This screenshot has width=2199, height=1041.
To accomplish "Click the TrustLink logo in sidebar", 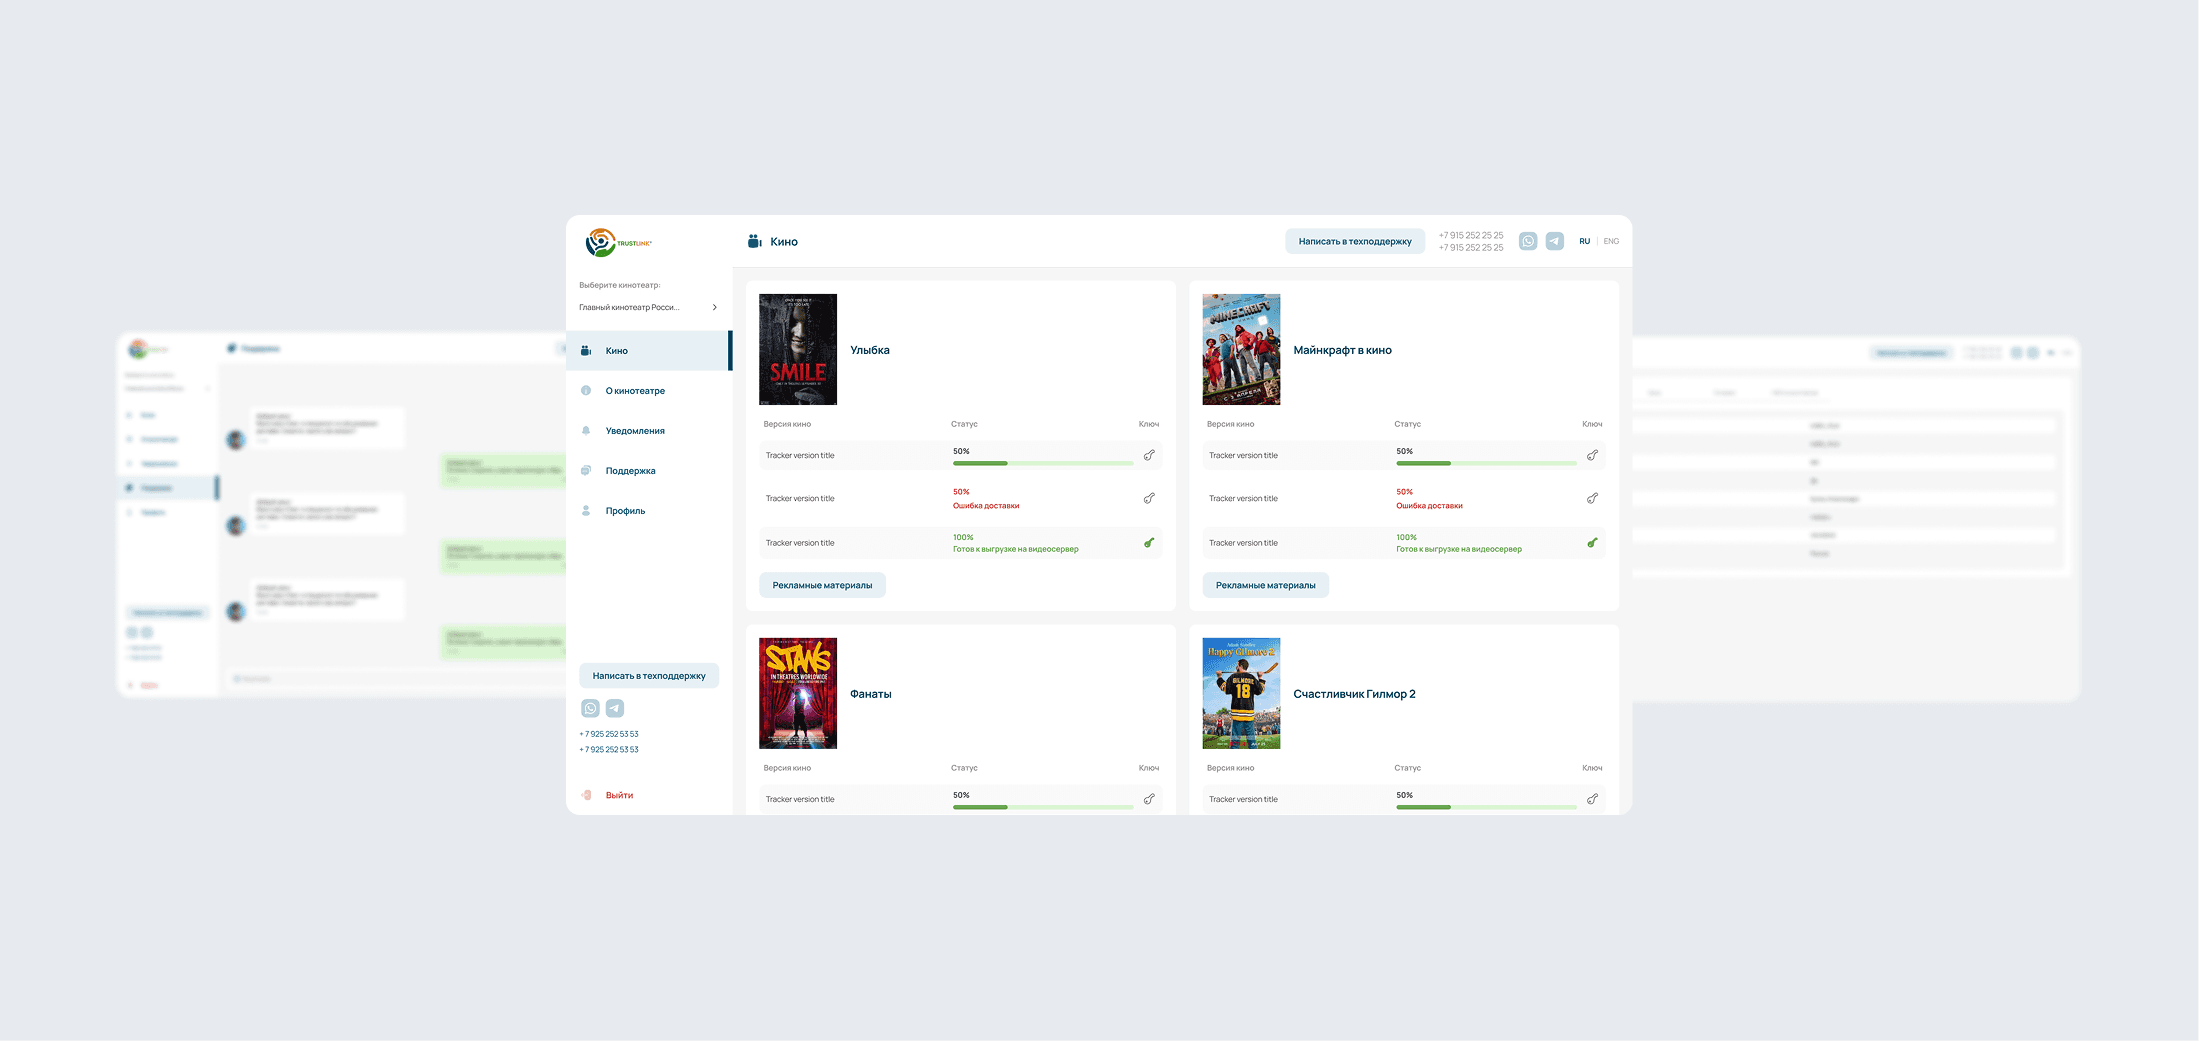I will click(618, 242).
